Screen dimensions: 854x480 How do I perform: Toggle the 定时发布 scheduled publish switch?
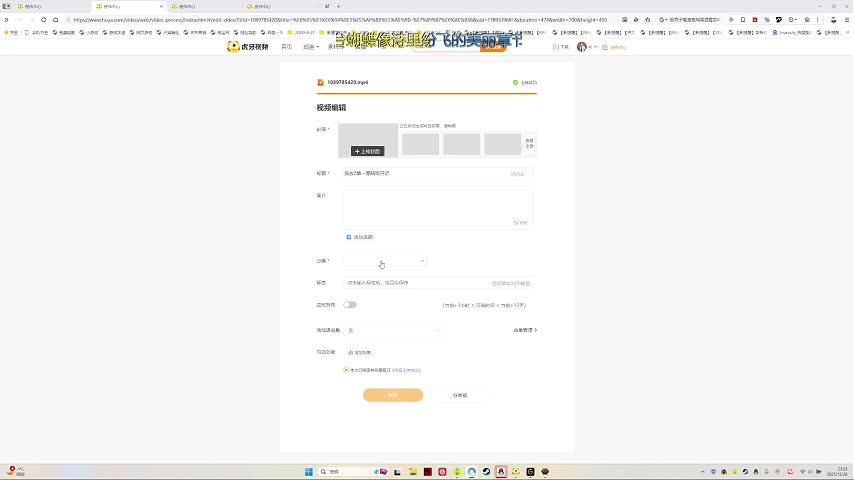click(350, 304)
